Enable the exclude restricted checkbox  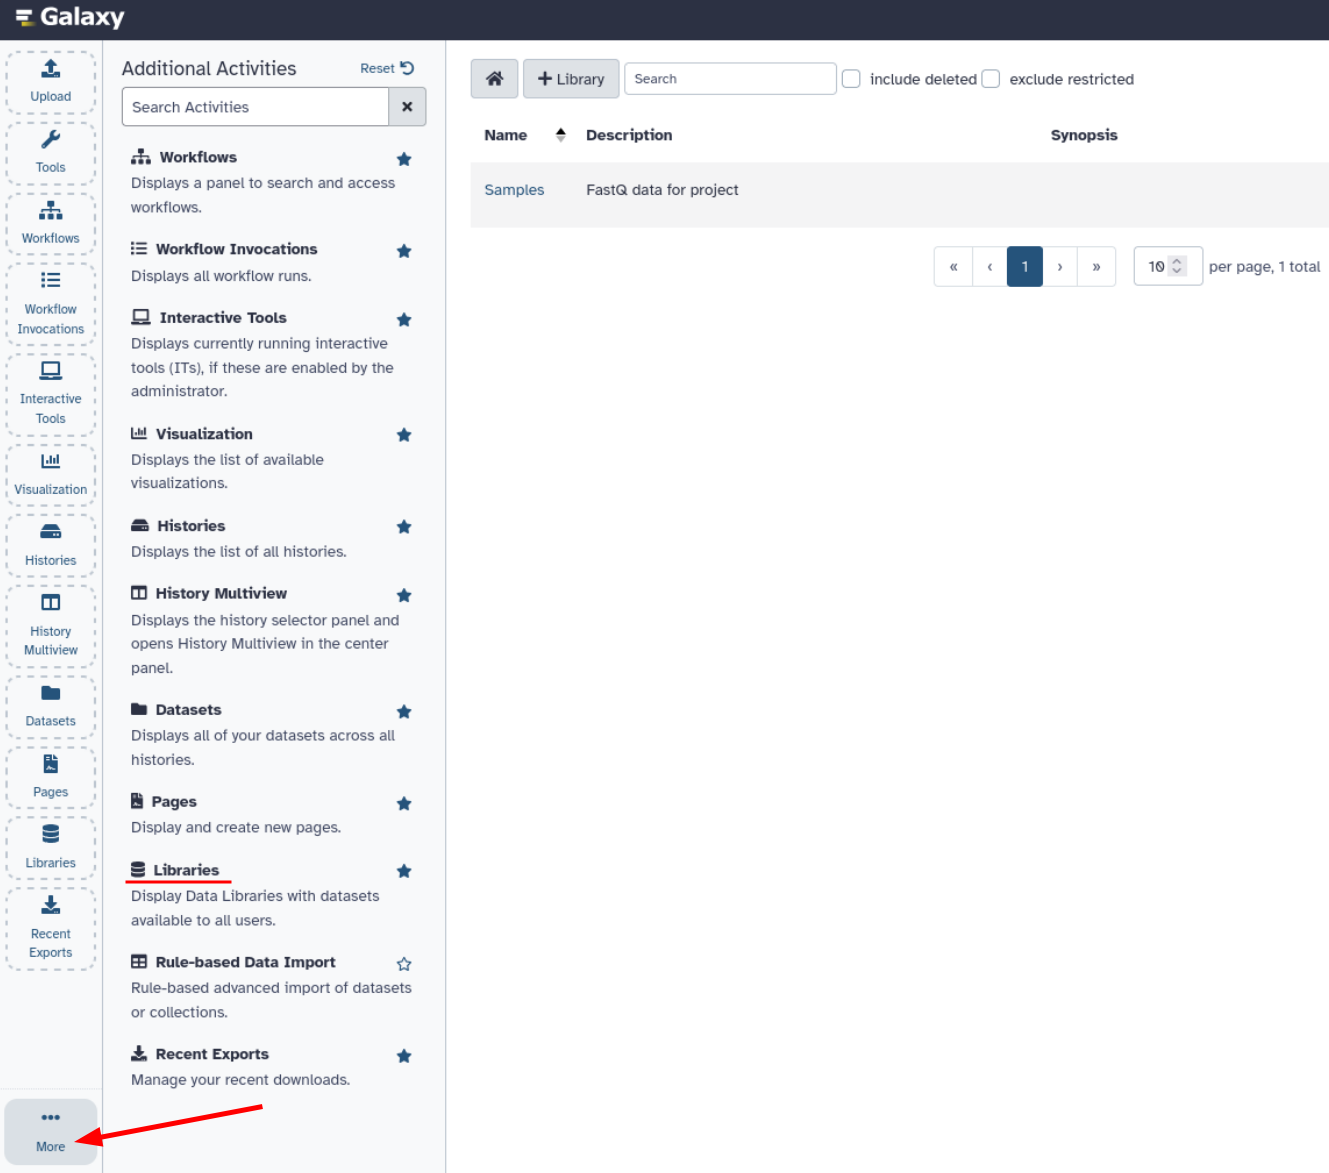991,79
